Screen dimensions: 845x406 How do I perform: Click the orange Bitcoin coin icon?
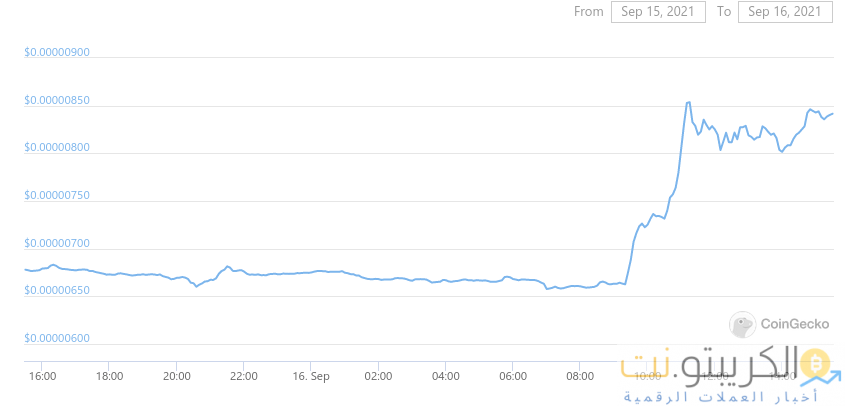(817, 366)
